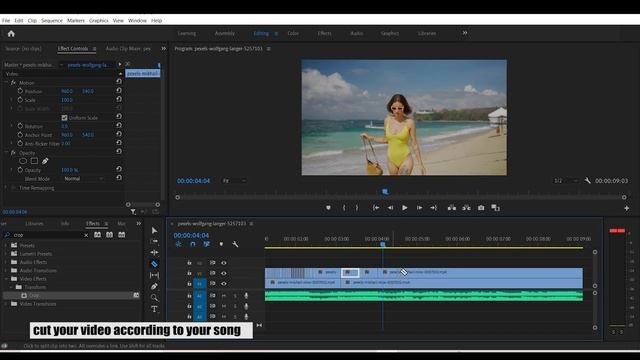
Task: Switch to the Color workspace
Action: tap(293, 33)
